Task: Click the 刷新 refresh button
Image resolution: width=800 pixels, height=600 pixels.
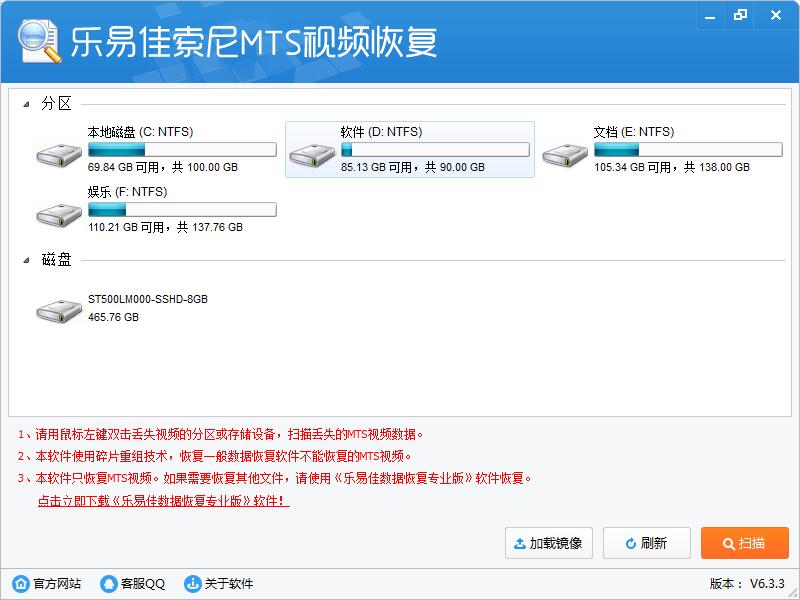Action: pos(647,543)
